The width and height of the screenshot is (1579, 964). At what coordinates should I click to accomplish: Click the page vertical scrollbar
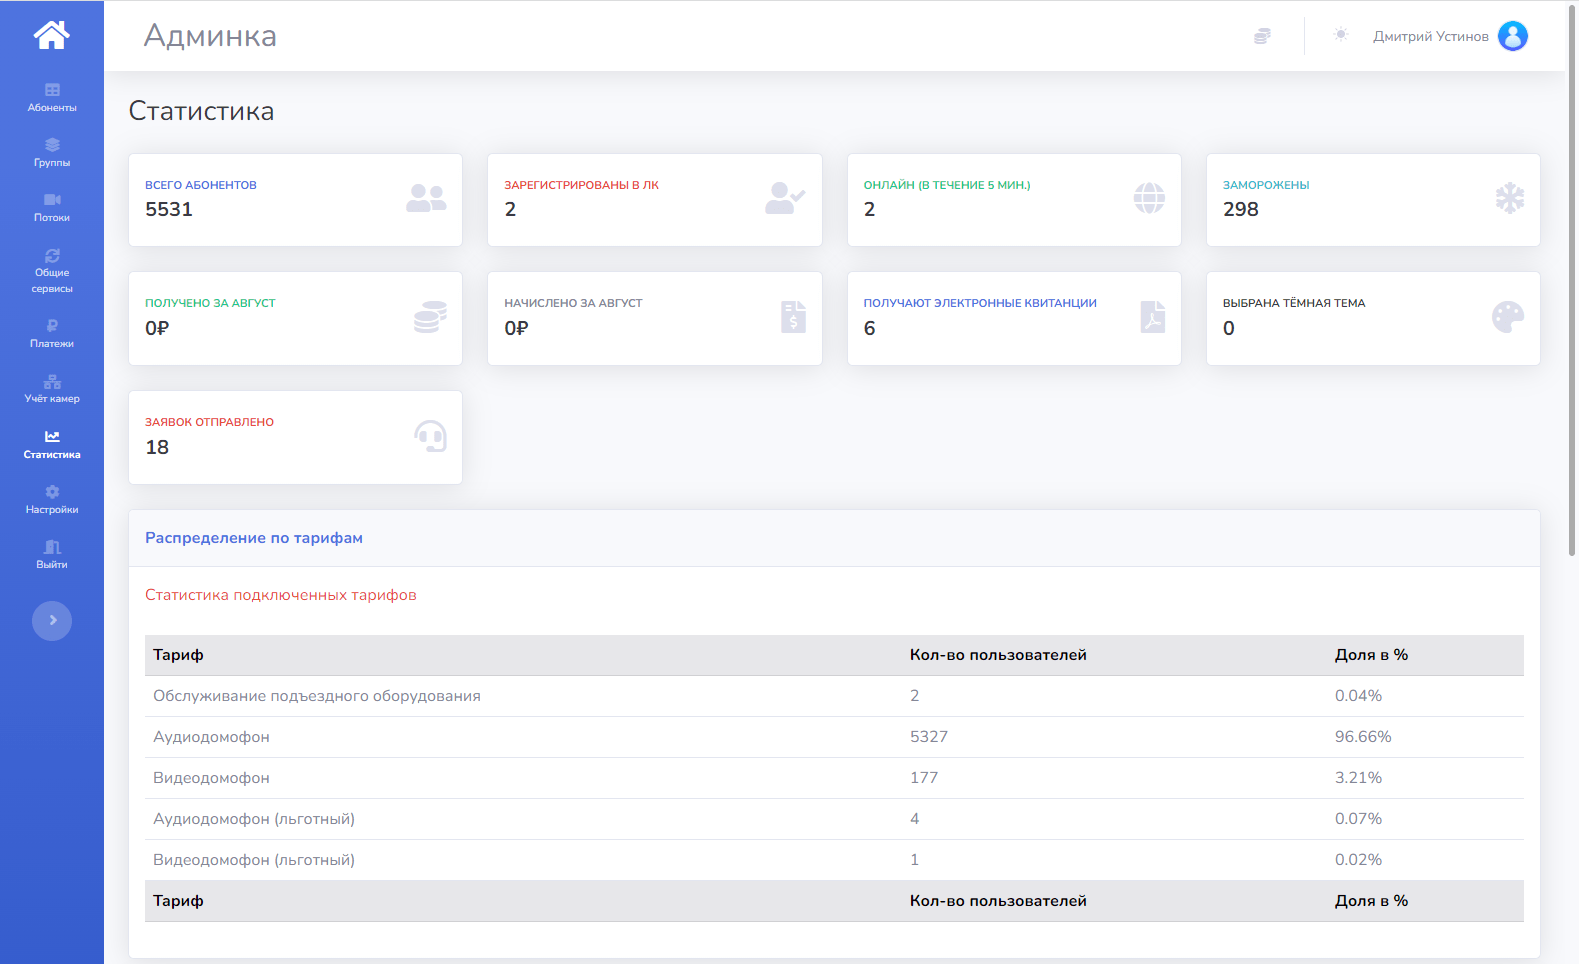1571,280
